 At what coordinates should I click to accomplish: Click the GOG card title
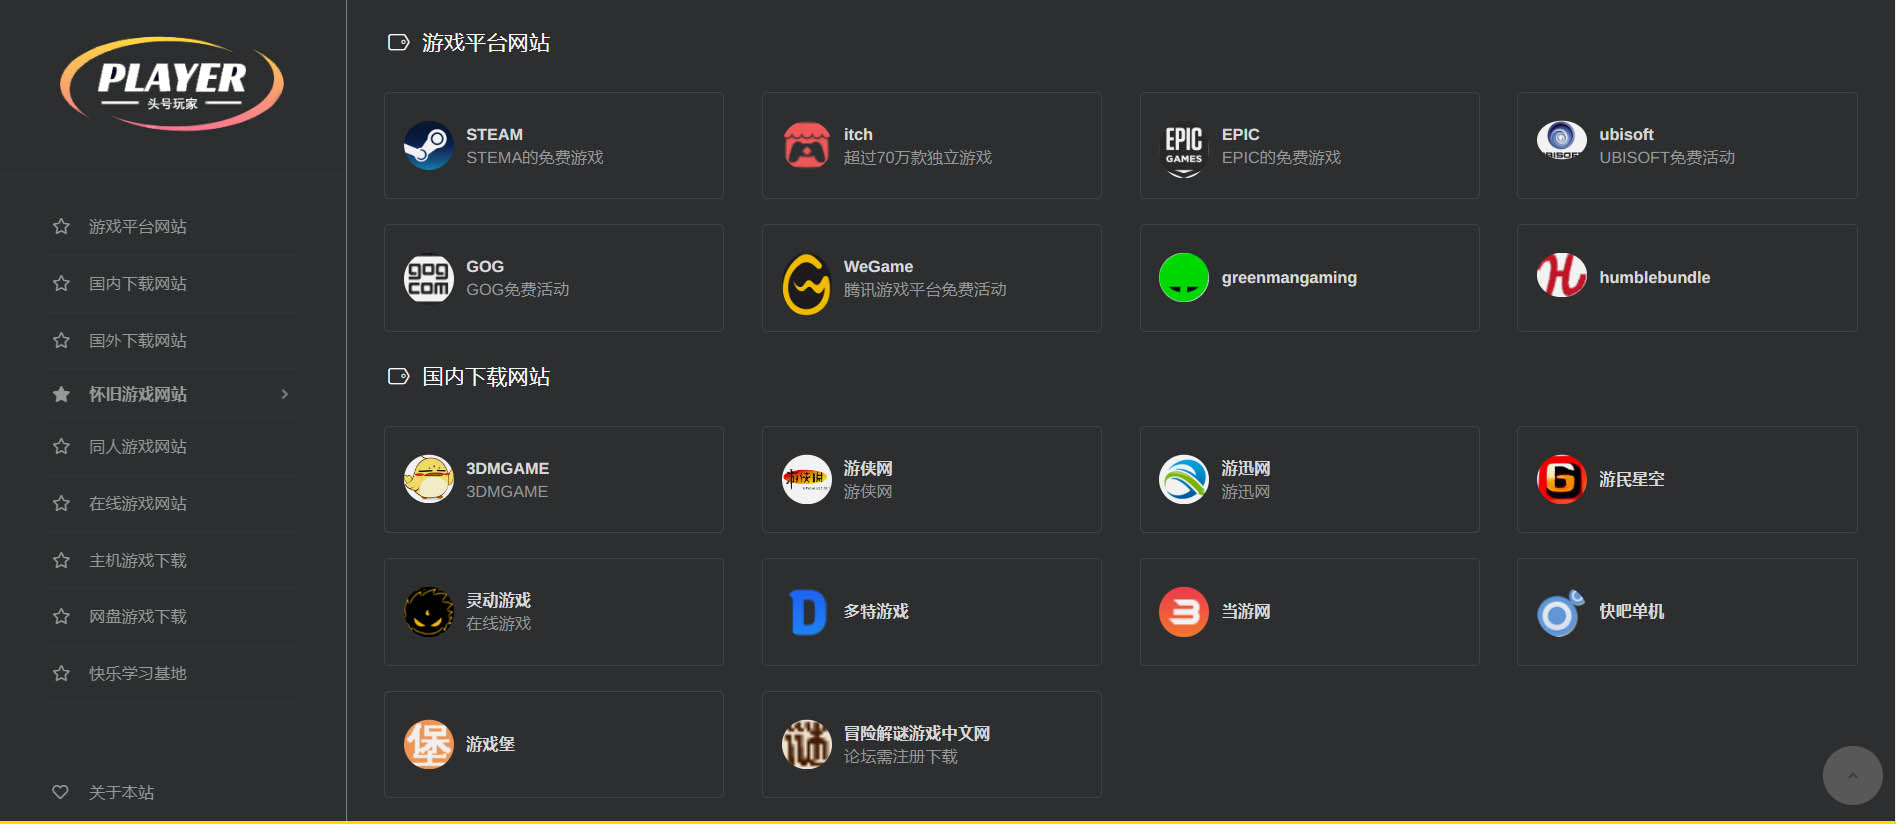(485, 266)
